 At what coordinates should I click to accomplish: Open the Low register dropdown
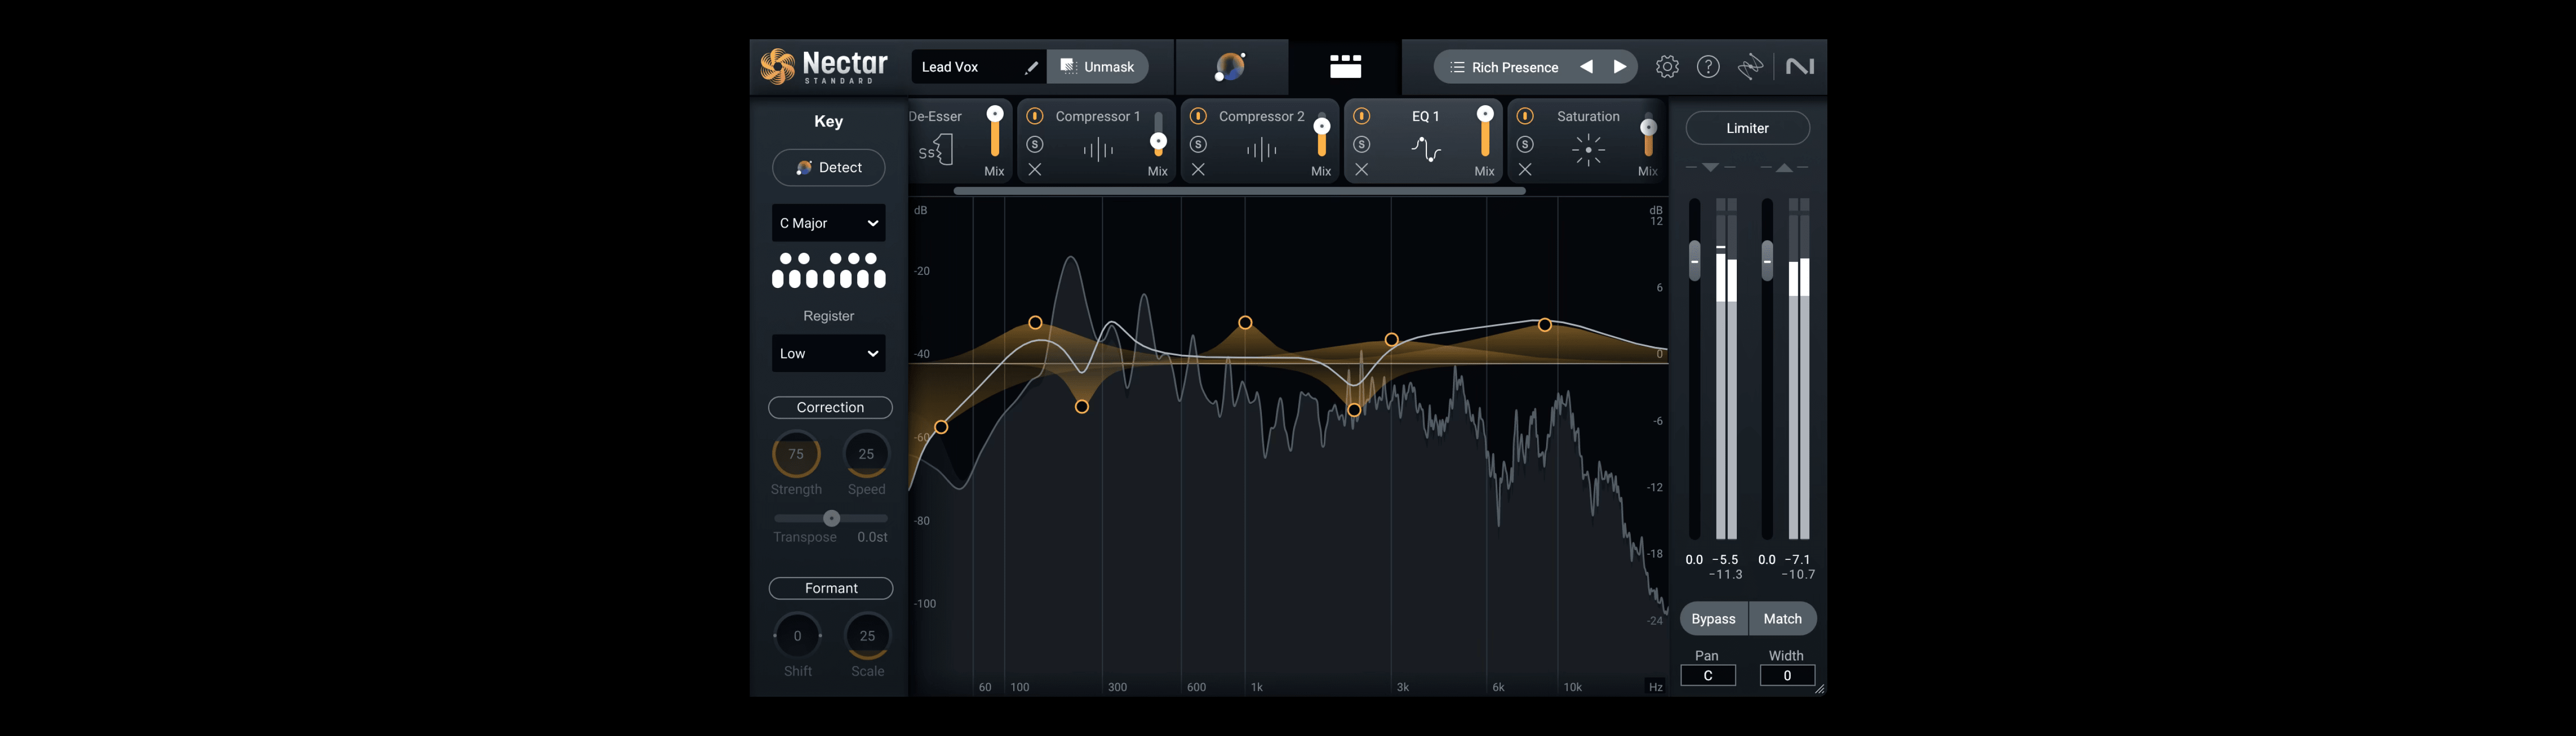(x=828, y=353)
